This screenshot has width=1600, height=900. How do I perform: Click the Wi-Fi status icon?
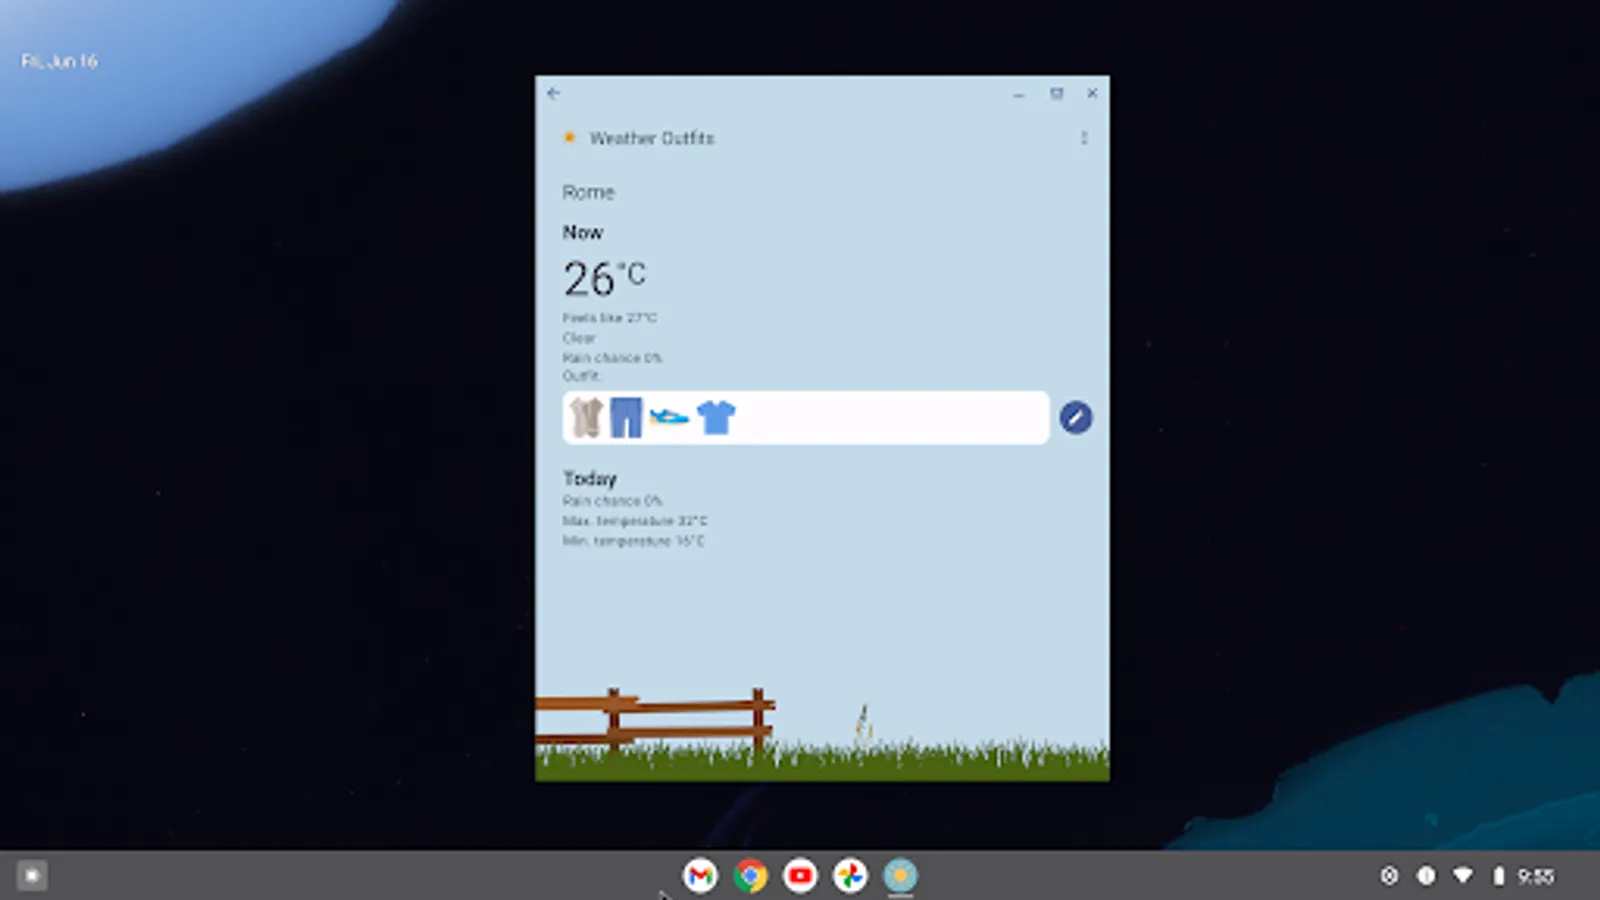(1463, 876)
